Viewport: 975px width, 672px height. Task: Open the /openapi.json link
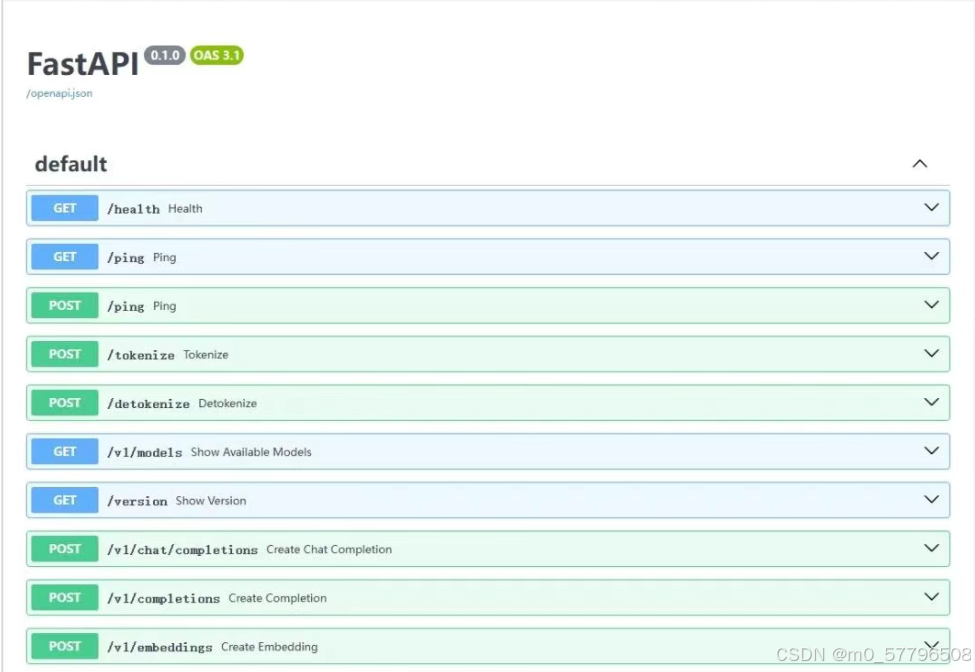click(59, 93)
